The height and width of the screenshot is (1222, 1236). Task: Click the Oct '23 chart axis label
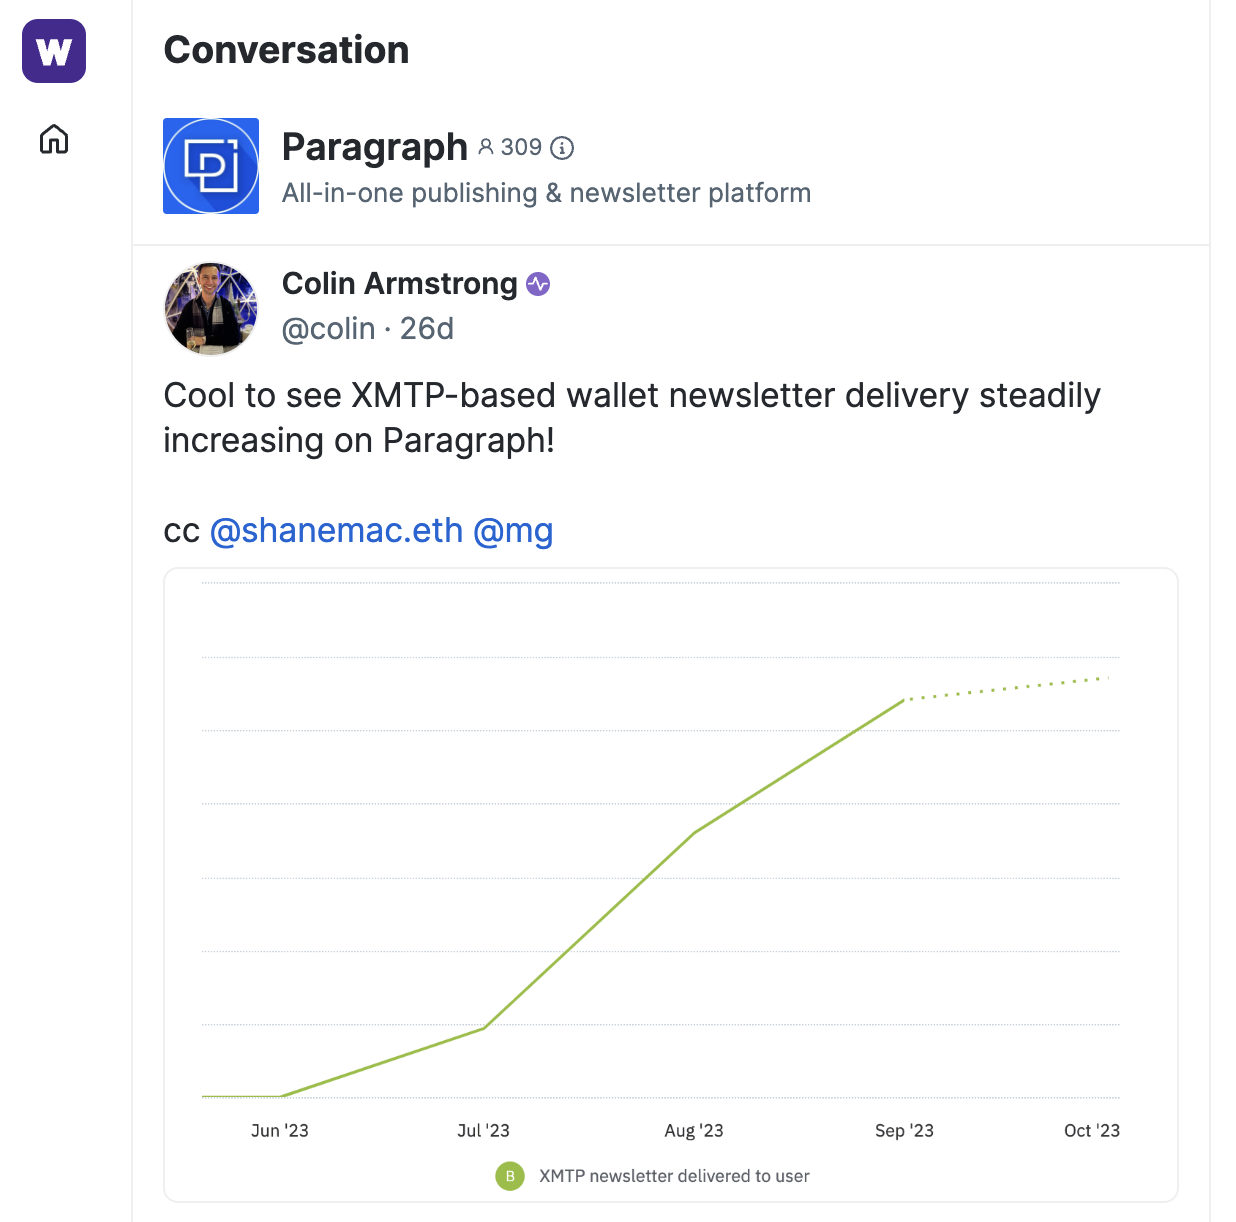tap(1091, 1131)
